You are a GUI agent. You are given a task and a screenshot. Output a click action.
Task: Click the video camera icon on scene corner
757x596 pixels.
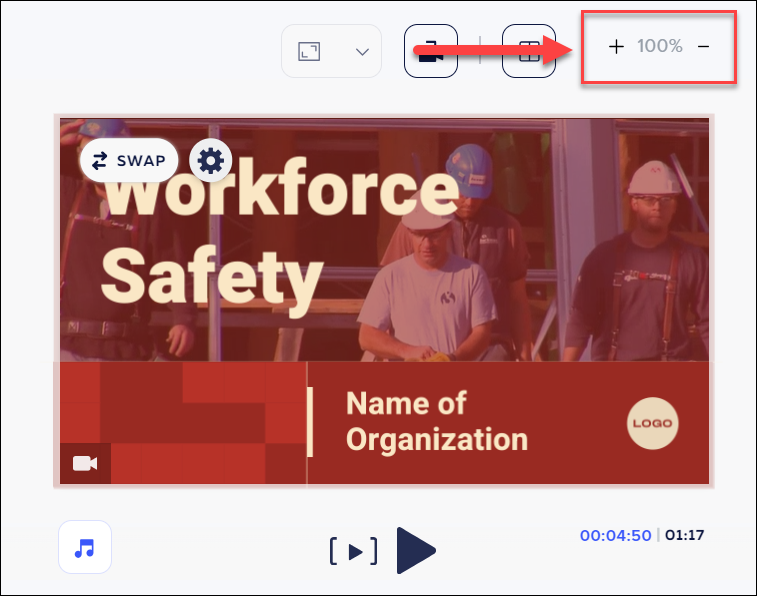coord(85,463)
